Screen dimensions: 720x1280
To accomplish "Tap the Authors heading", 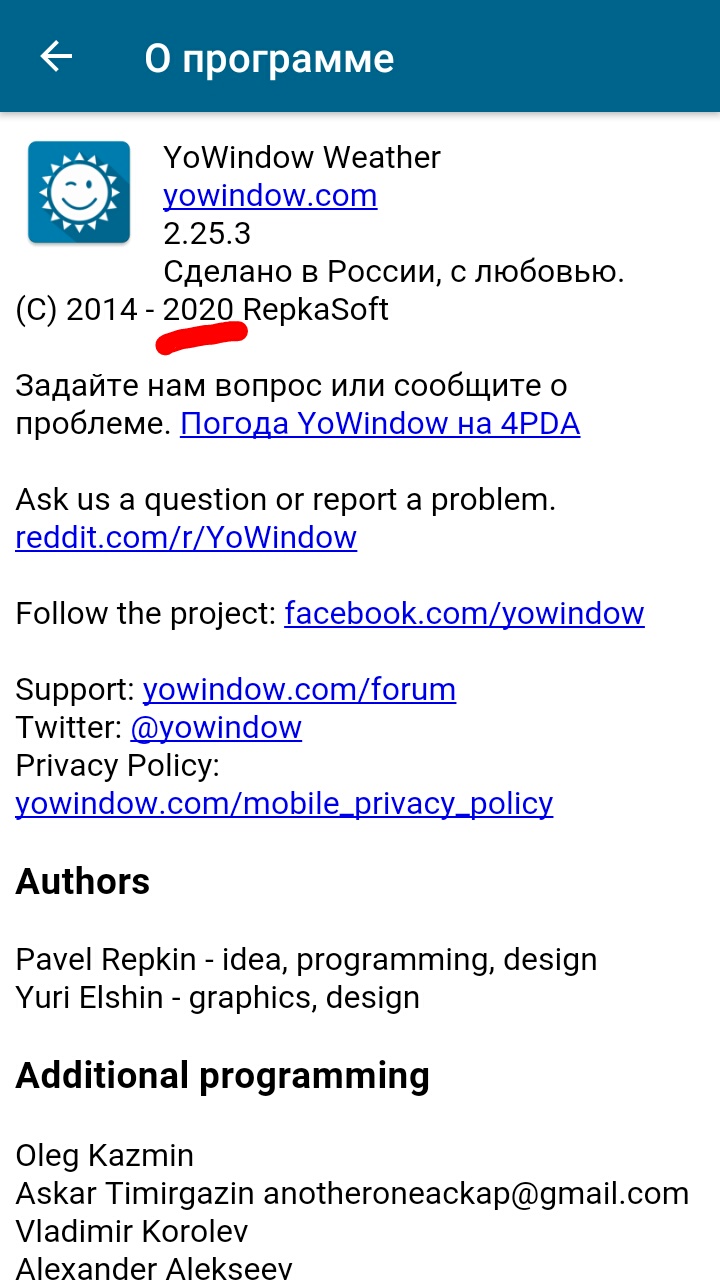I will pyautogui.click(x=83, y=882).
